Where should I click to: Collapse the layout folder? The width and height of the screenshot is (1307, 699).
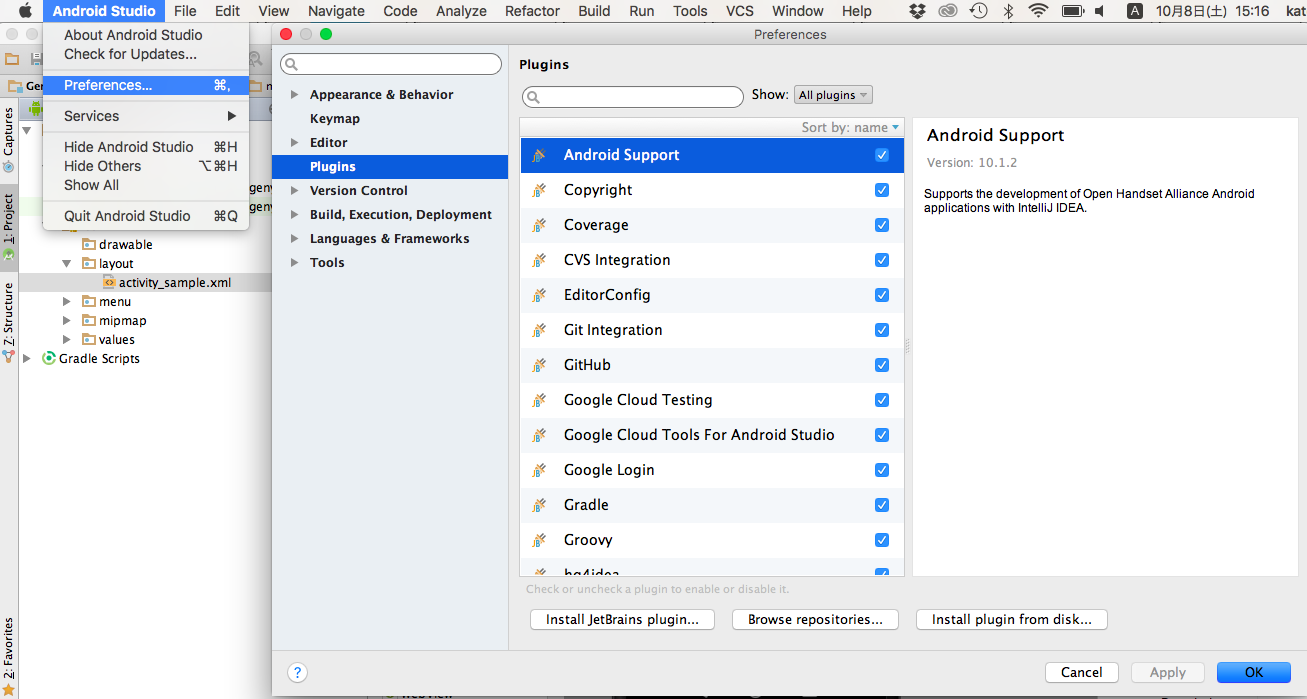point(67,264)
